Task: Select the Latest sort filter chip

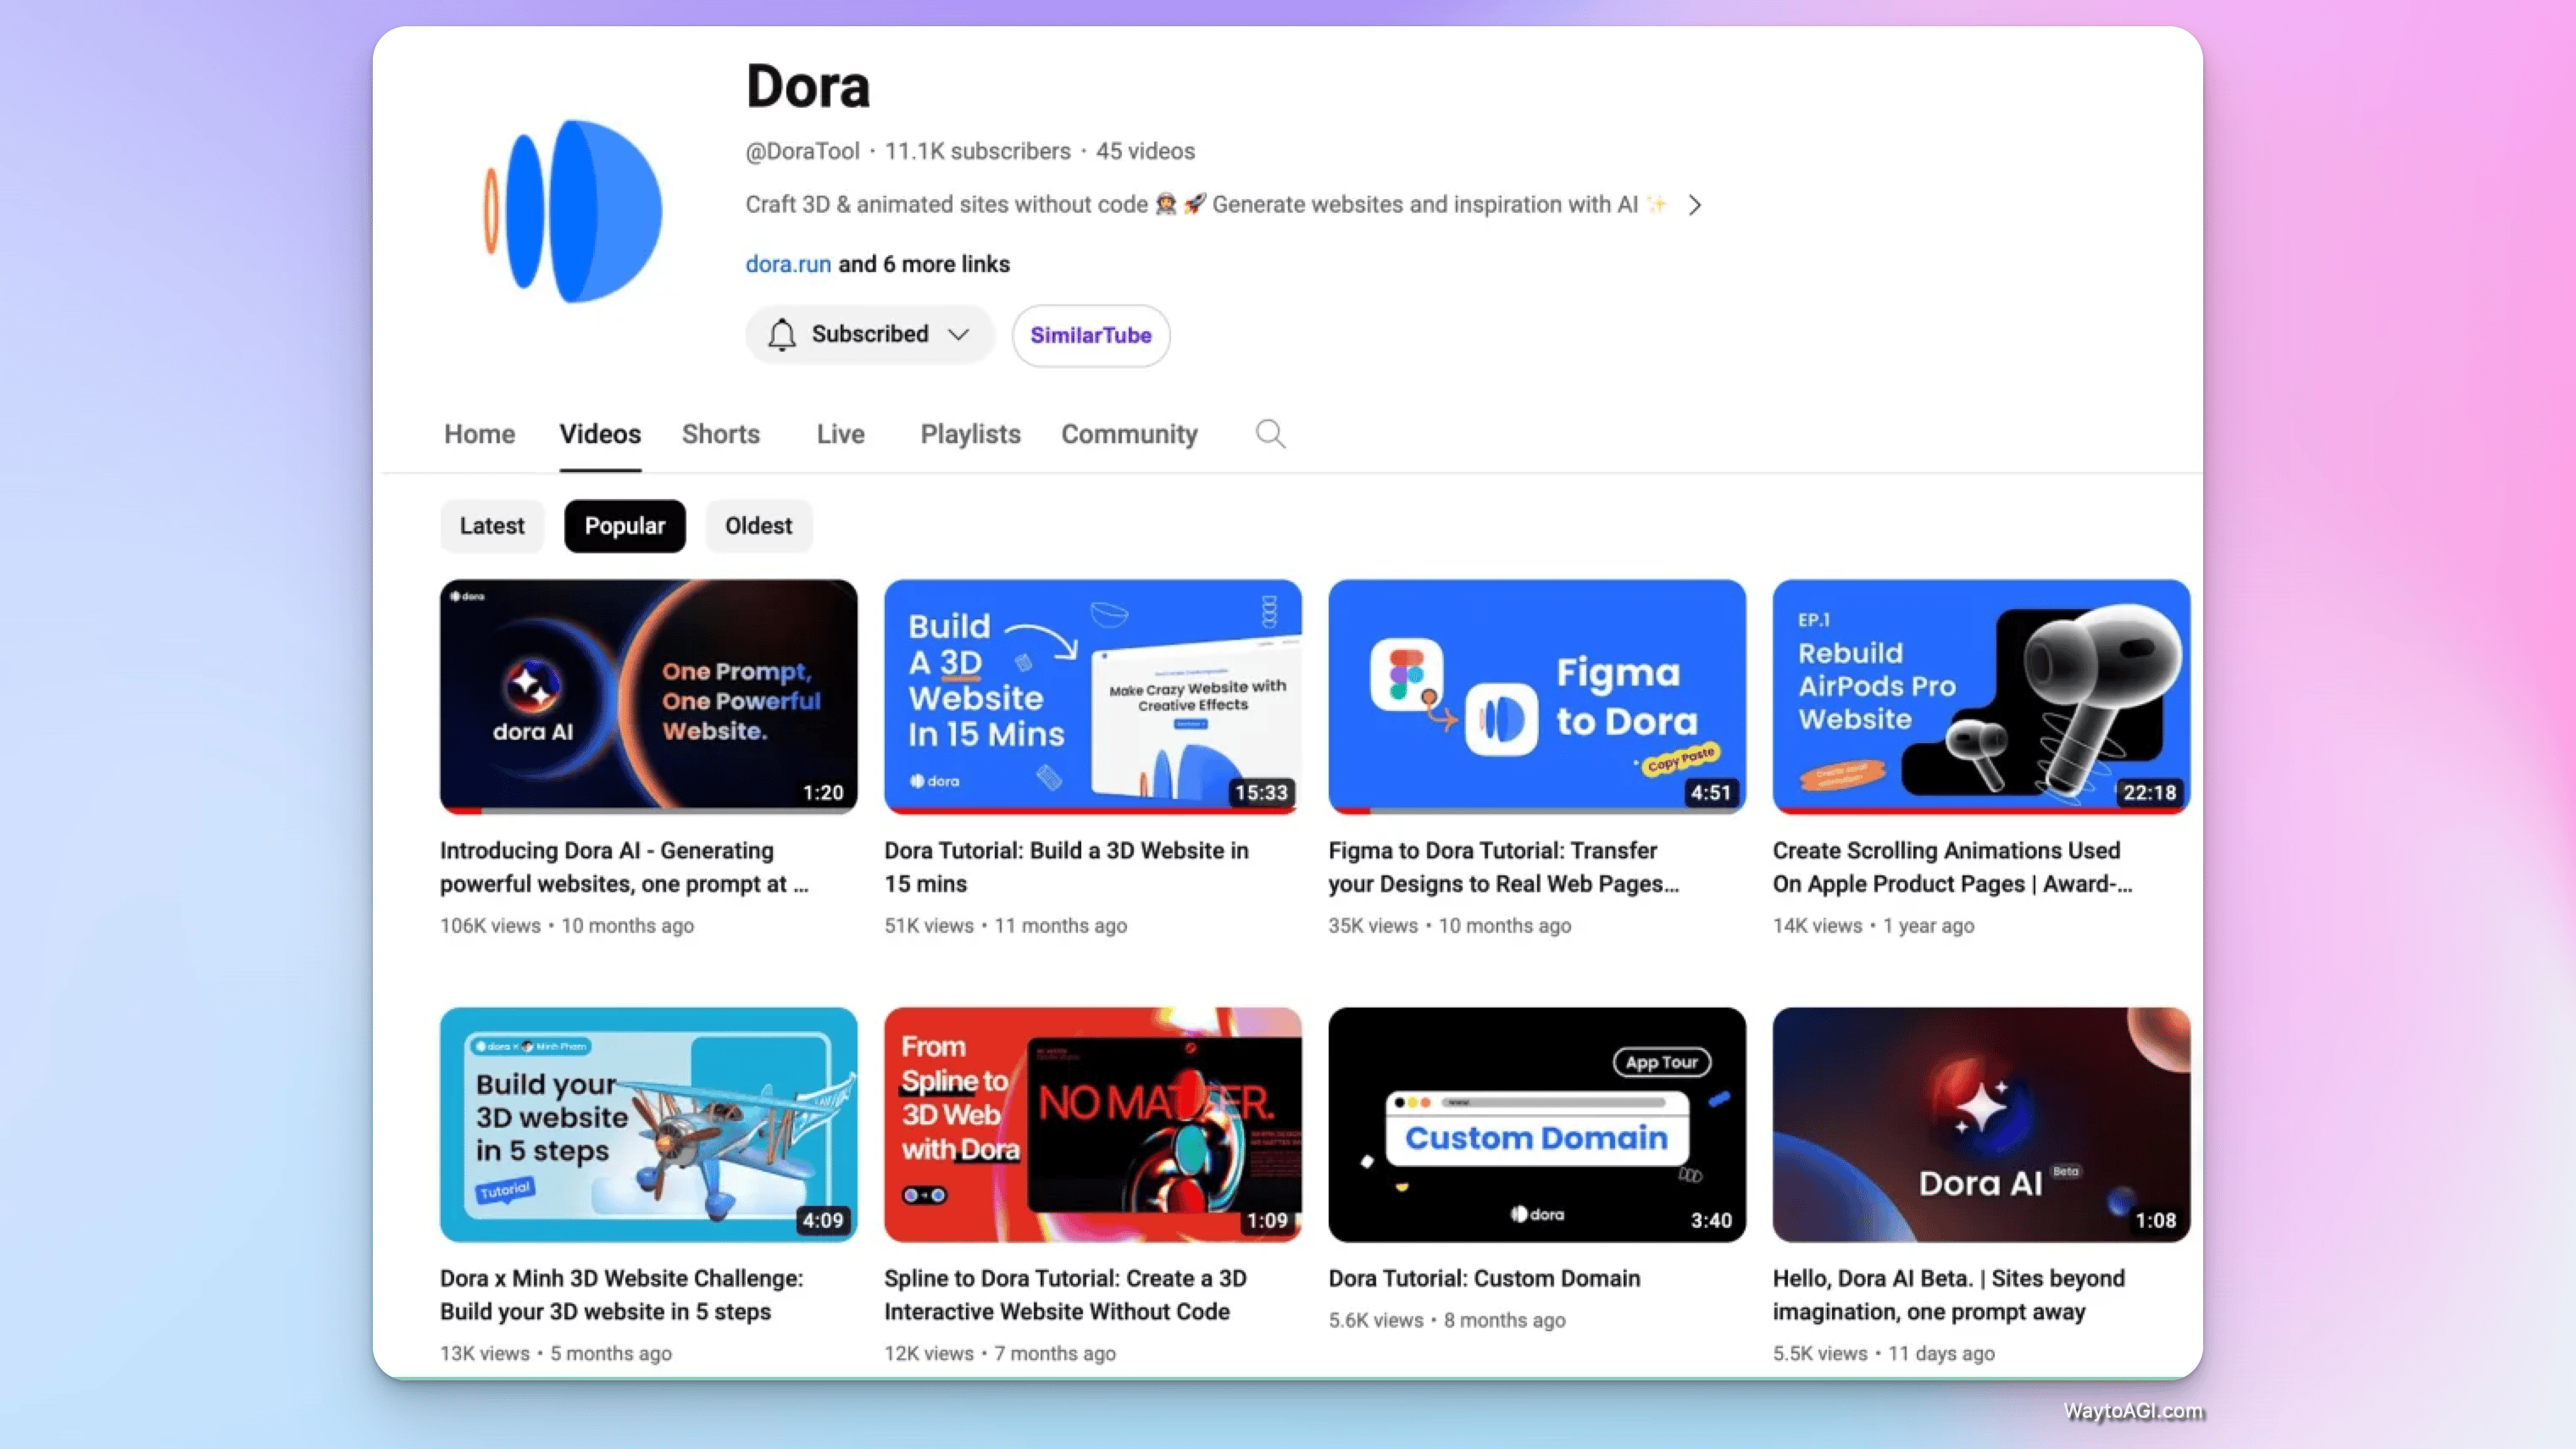Action: [x=491, y=526]
